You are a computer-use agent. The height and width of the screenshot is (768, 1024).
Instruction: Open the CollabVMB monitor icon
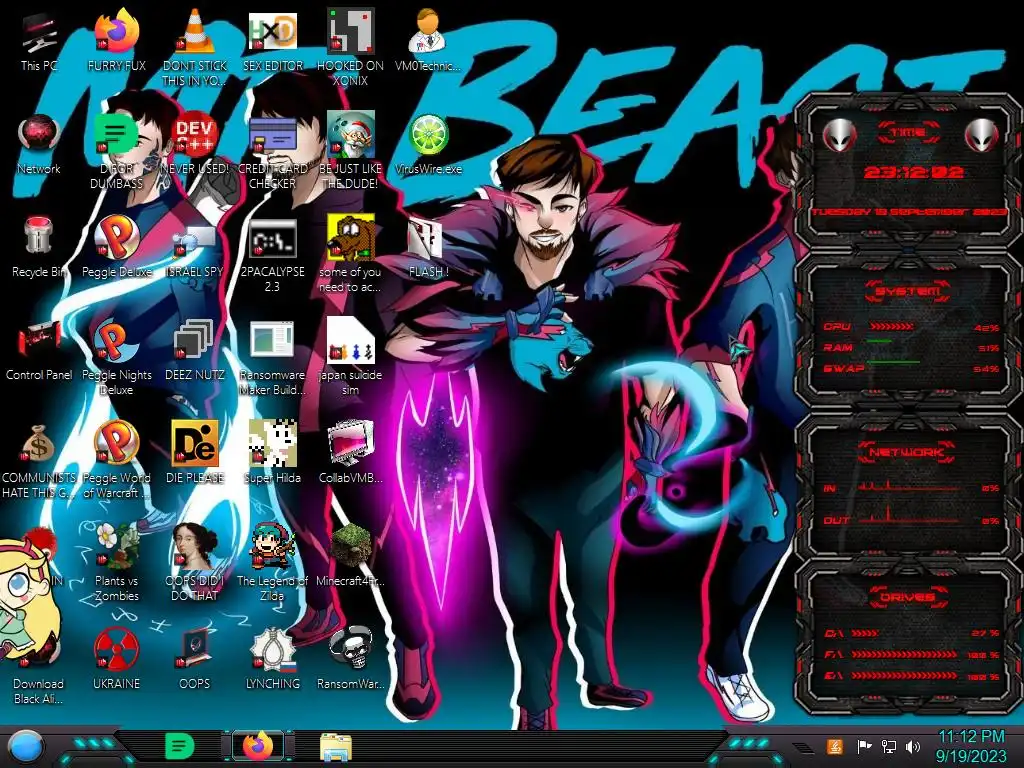tap(351, 443)
